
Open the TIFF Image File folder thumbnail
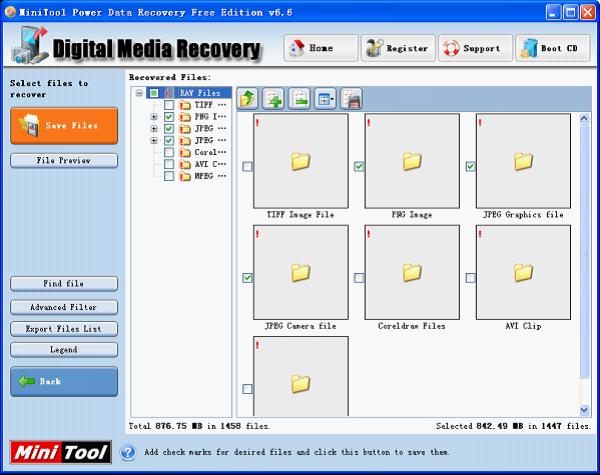pos(301,161)
